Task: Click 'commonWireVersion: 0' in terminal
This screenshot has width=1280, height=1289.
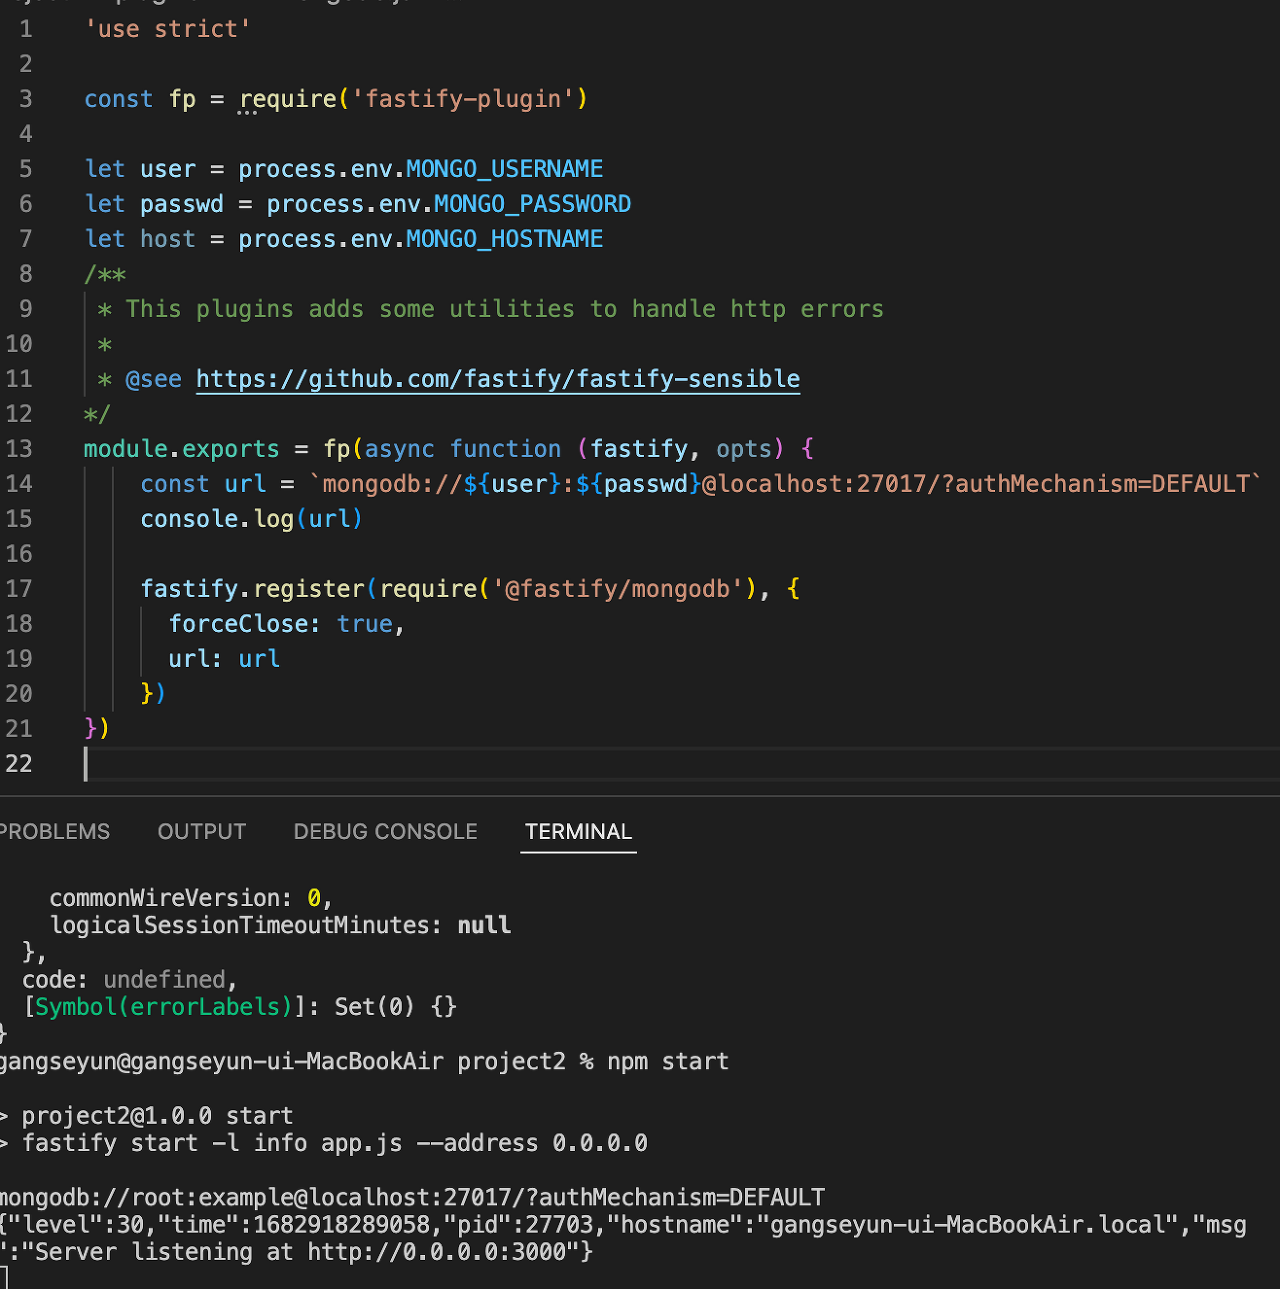Action: [x=190, y=898]
